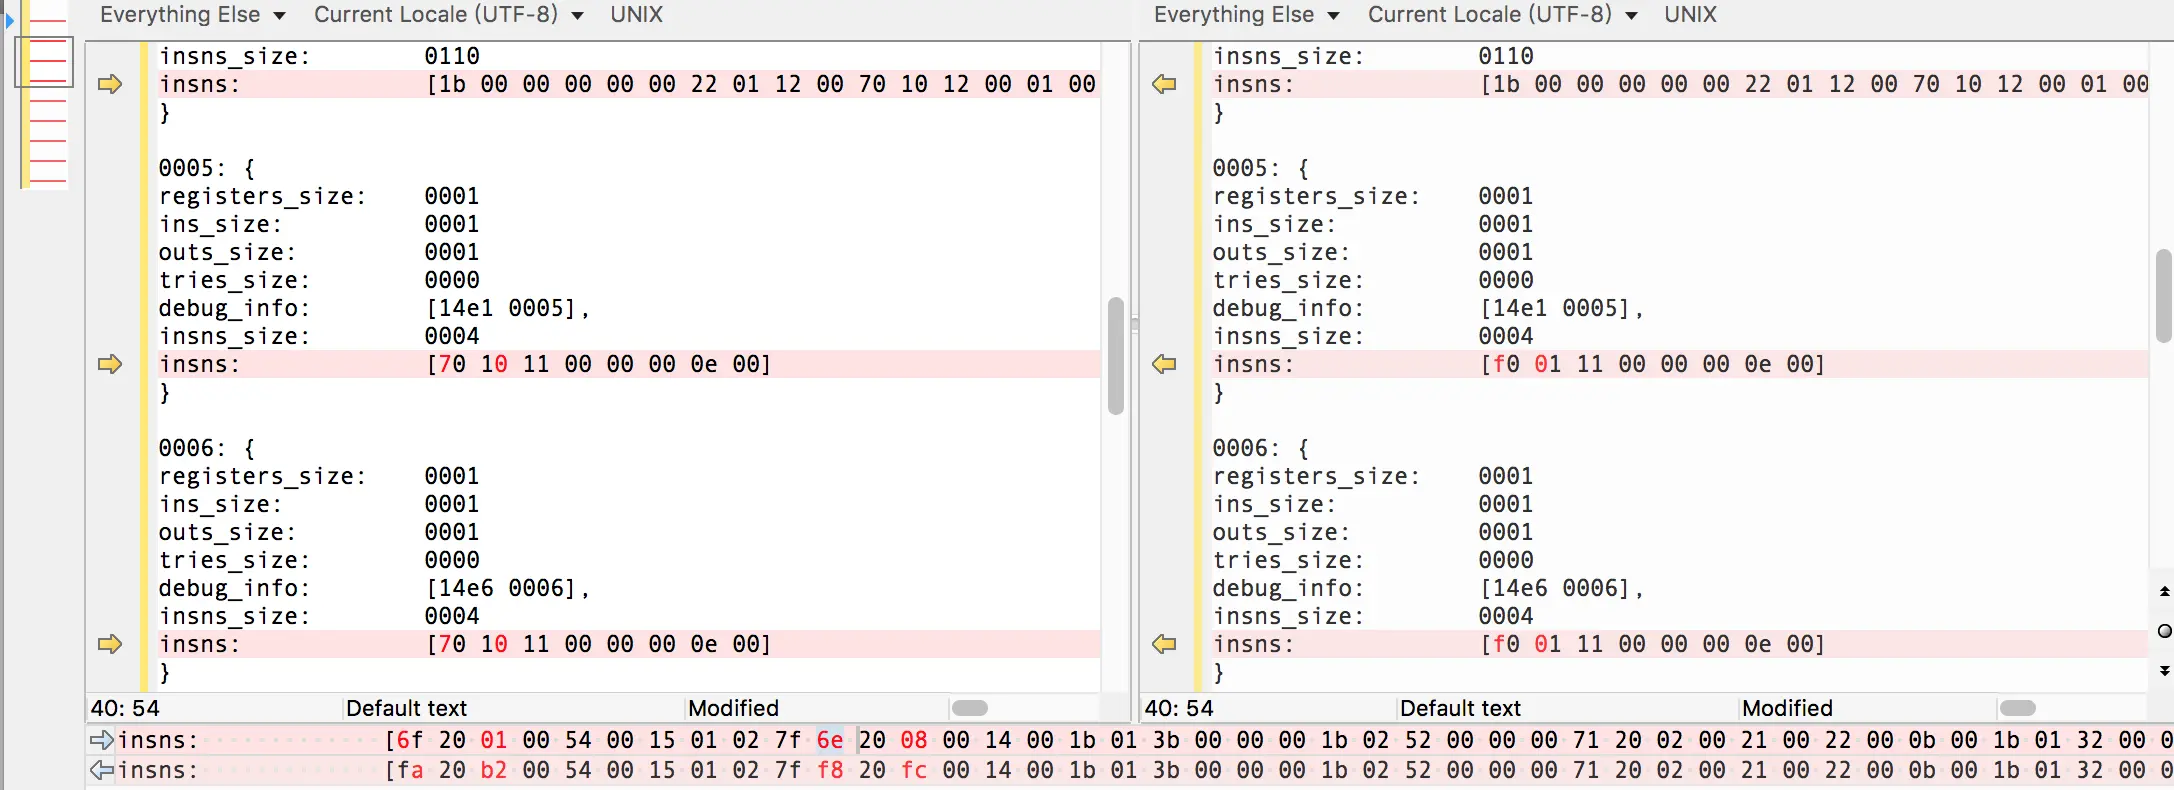The image size is (2174, 790).
Task: Click right pane 'Default text' status entry
Action: 1460,708
